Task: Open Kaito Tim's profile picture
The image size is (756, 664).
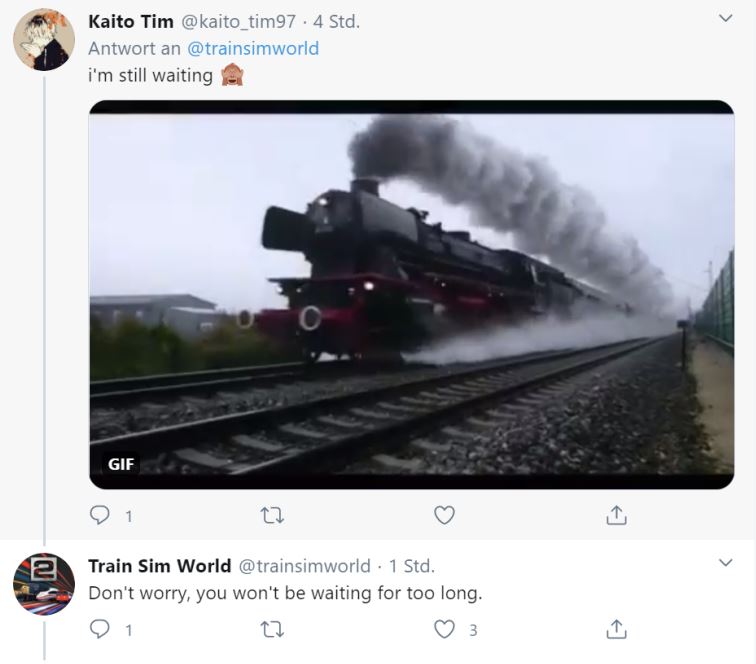Action: [43, 40]
